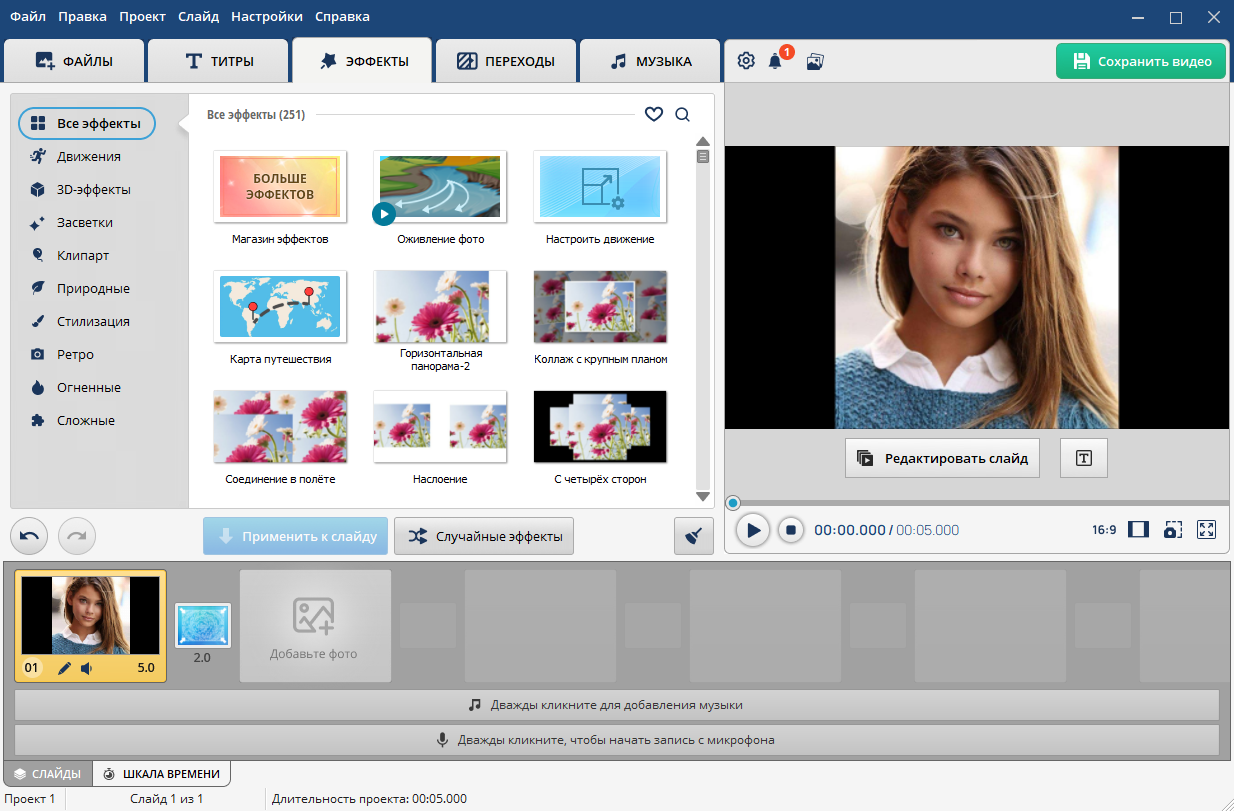This screenshot has width=1234, height=811.
Task: Click the redo arrow button
Action: pos(77,536)
